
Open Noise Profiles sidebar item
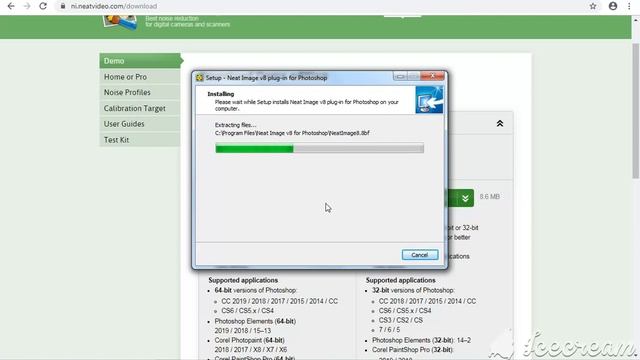click(x=140, y=92)
